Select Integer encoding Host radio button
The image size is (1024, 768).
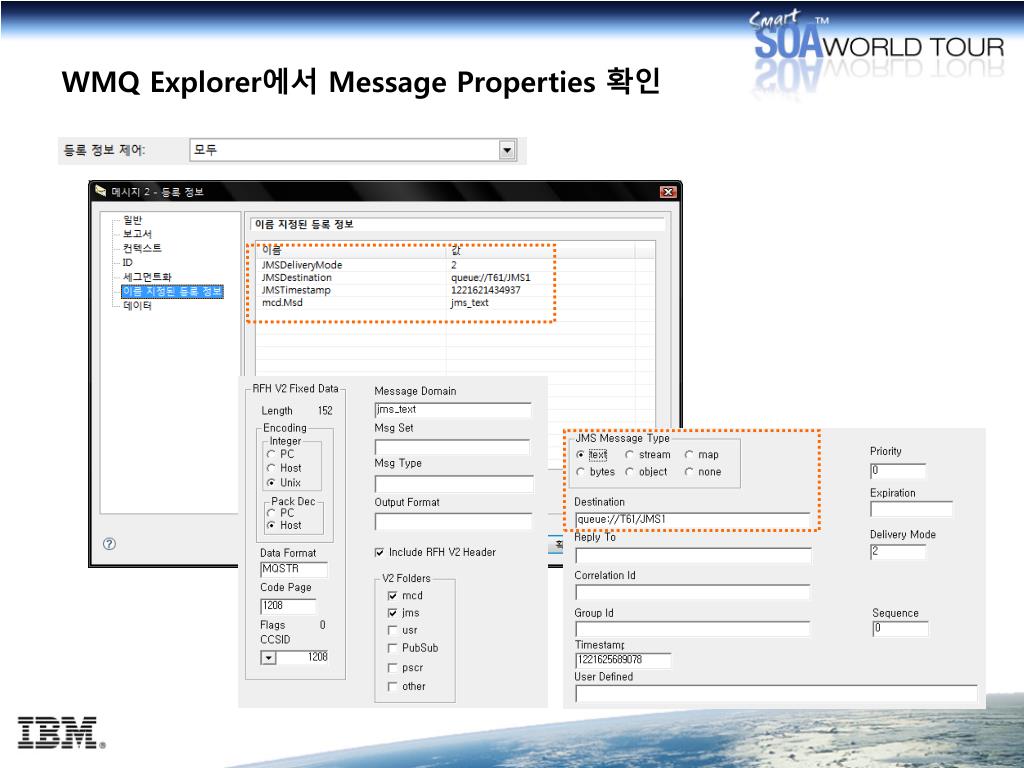click(271, 468)
